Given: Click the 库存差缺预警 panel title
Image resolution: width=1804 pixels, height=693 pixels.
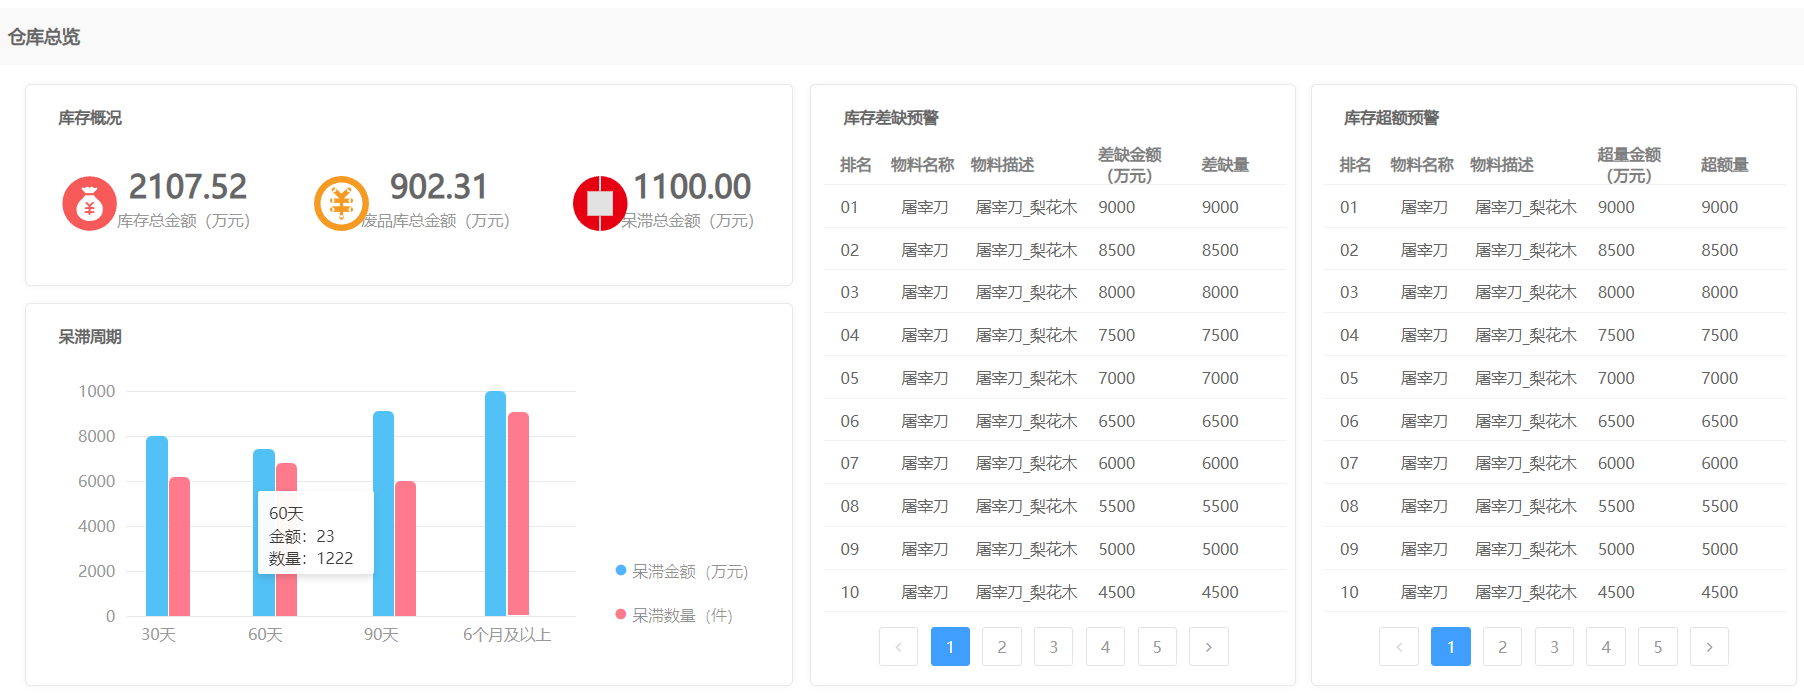Looking at the screenshot, I should pos(891,118).
